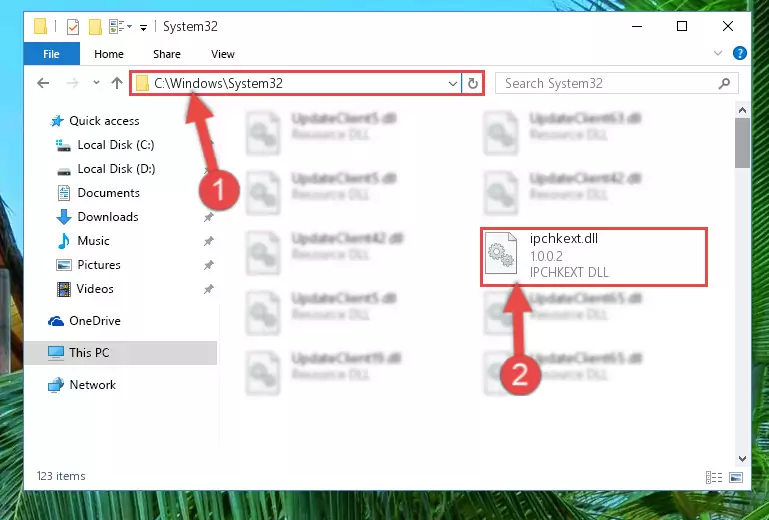Click the scrollbar up arrow

click(743, 110)
